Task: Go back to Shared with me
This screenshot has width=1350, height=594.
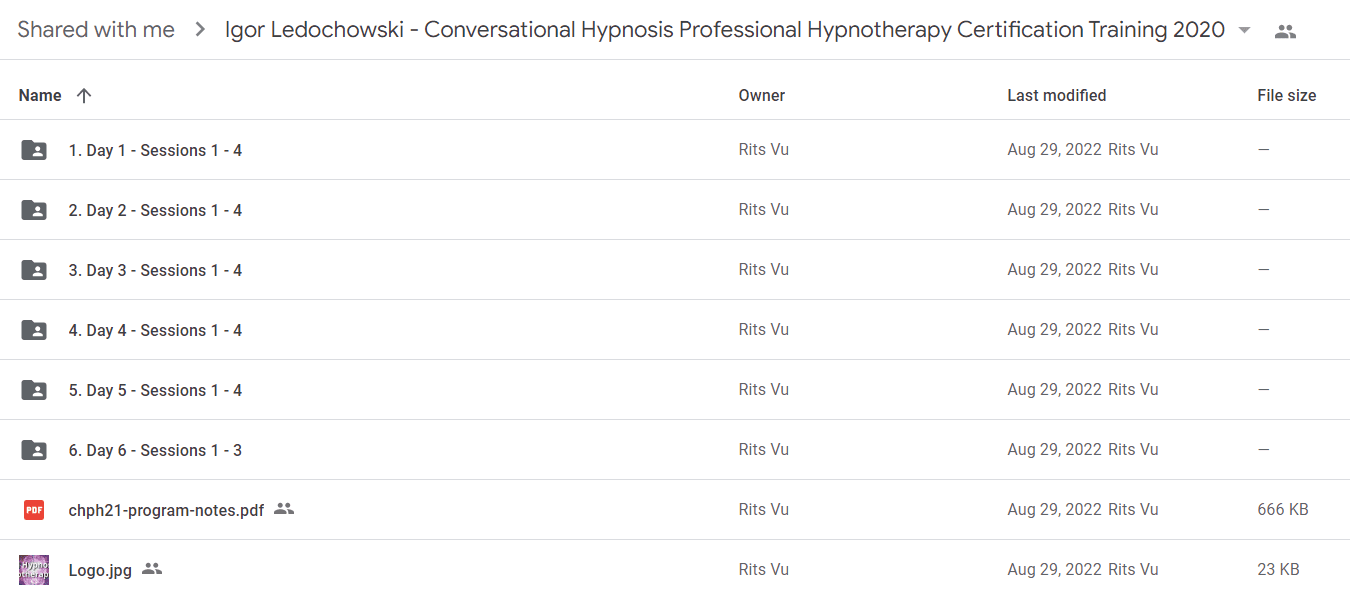Action: coord(96,30)
